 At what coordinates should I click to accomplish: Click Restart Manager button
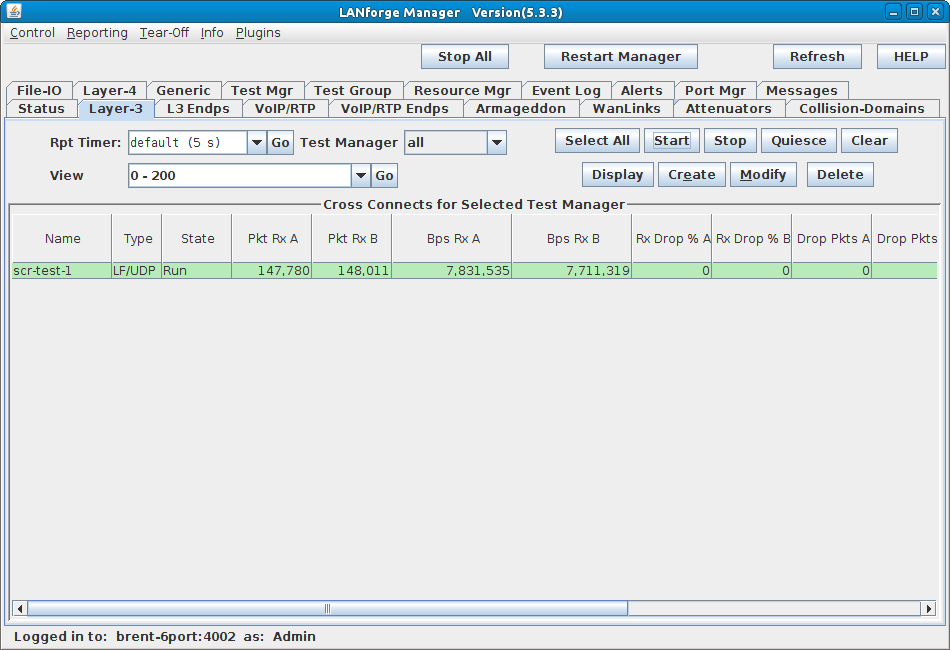tap(620, 56)
